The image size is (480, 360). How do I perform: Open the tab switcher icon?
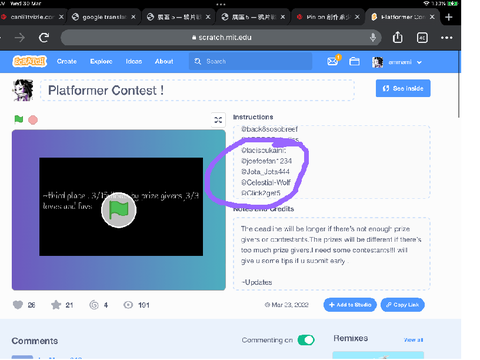422,38
